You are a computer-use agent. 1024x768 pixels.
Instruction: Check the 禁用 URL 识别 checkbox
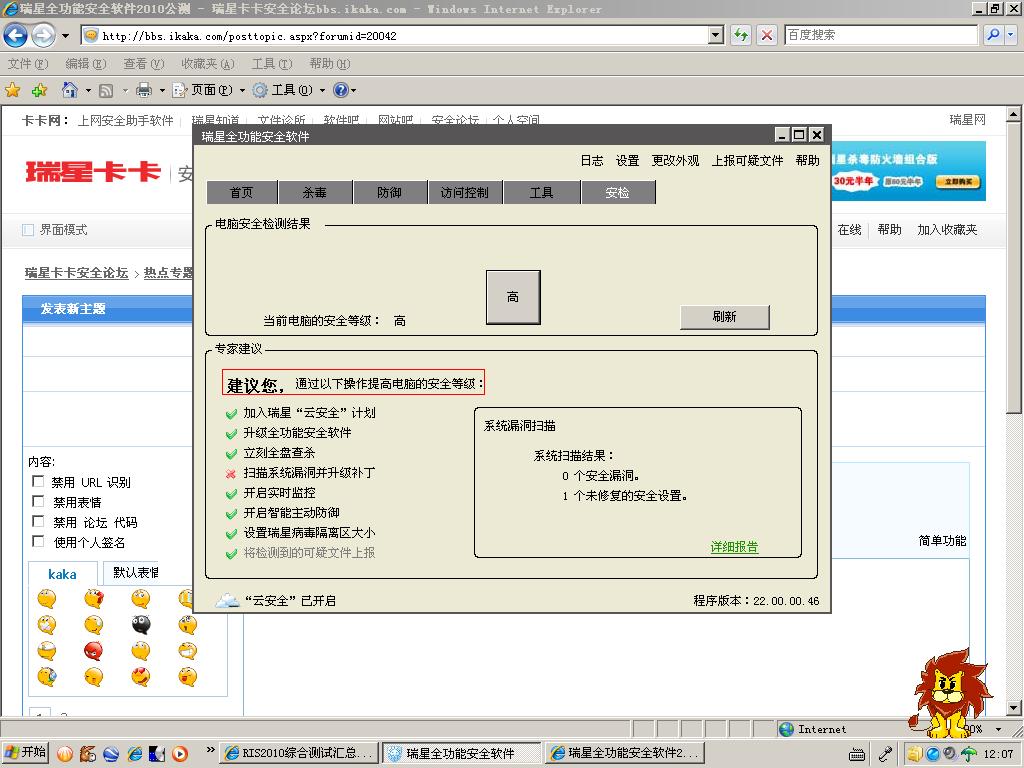pos(38,482)
